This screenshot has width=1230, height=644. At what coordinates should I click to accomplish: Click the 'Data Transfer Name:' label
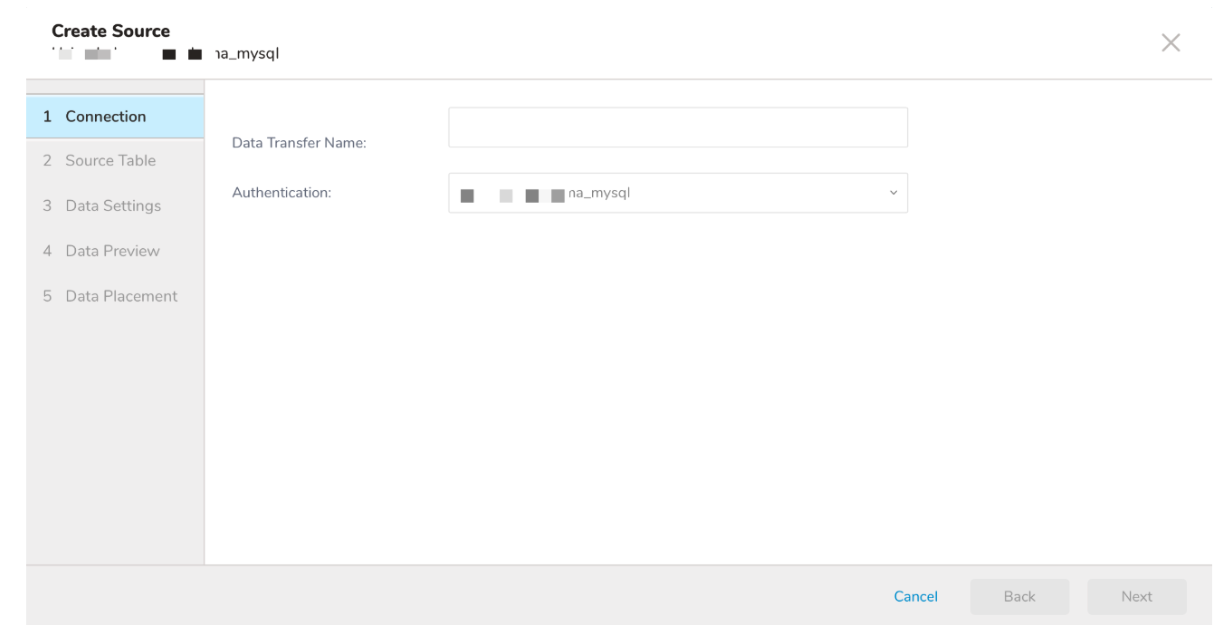tap(299, 144)
